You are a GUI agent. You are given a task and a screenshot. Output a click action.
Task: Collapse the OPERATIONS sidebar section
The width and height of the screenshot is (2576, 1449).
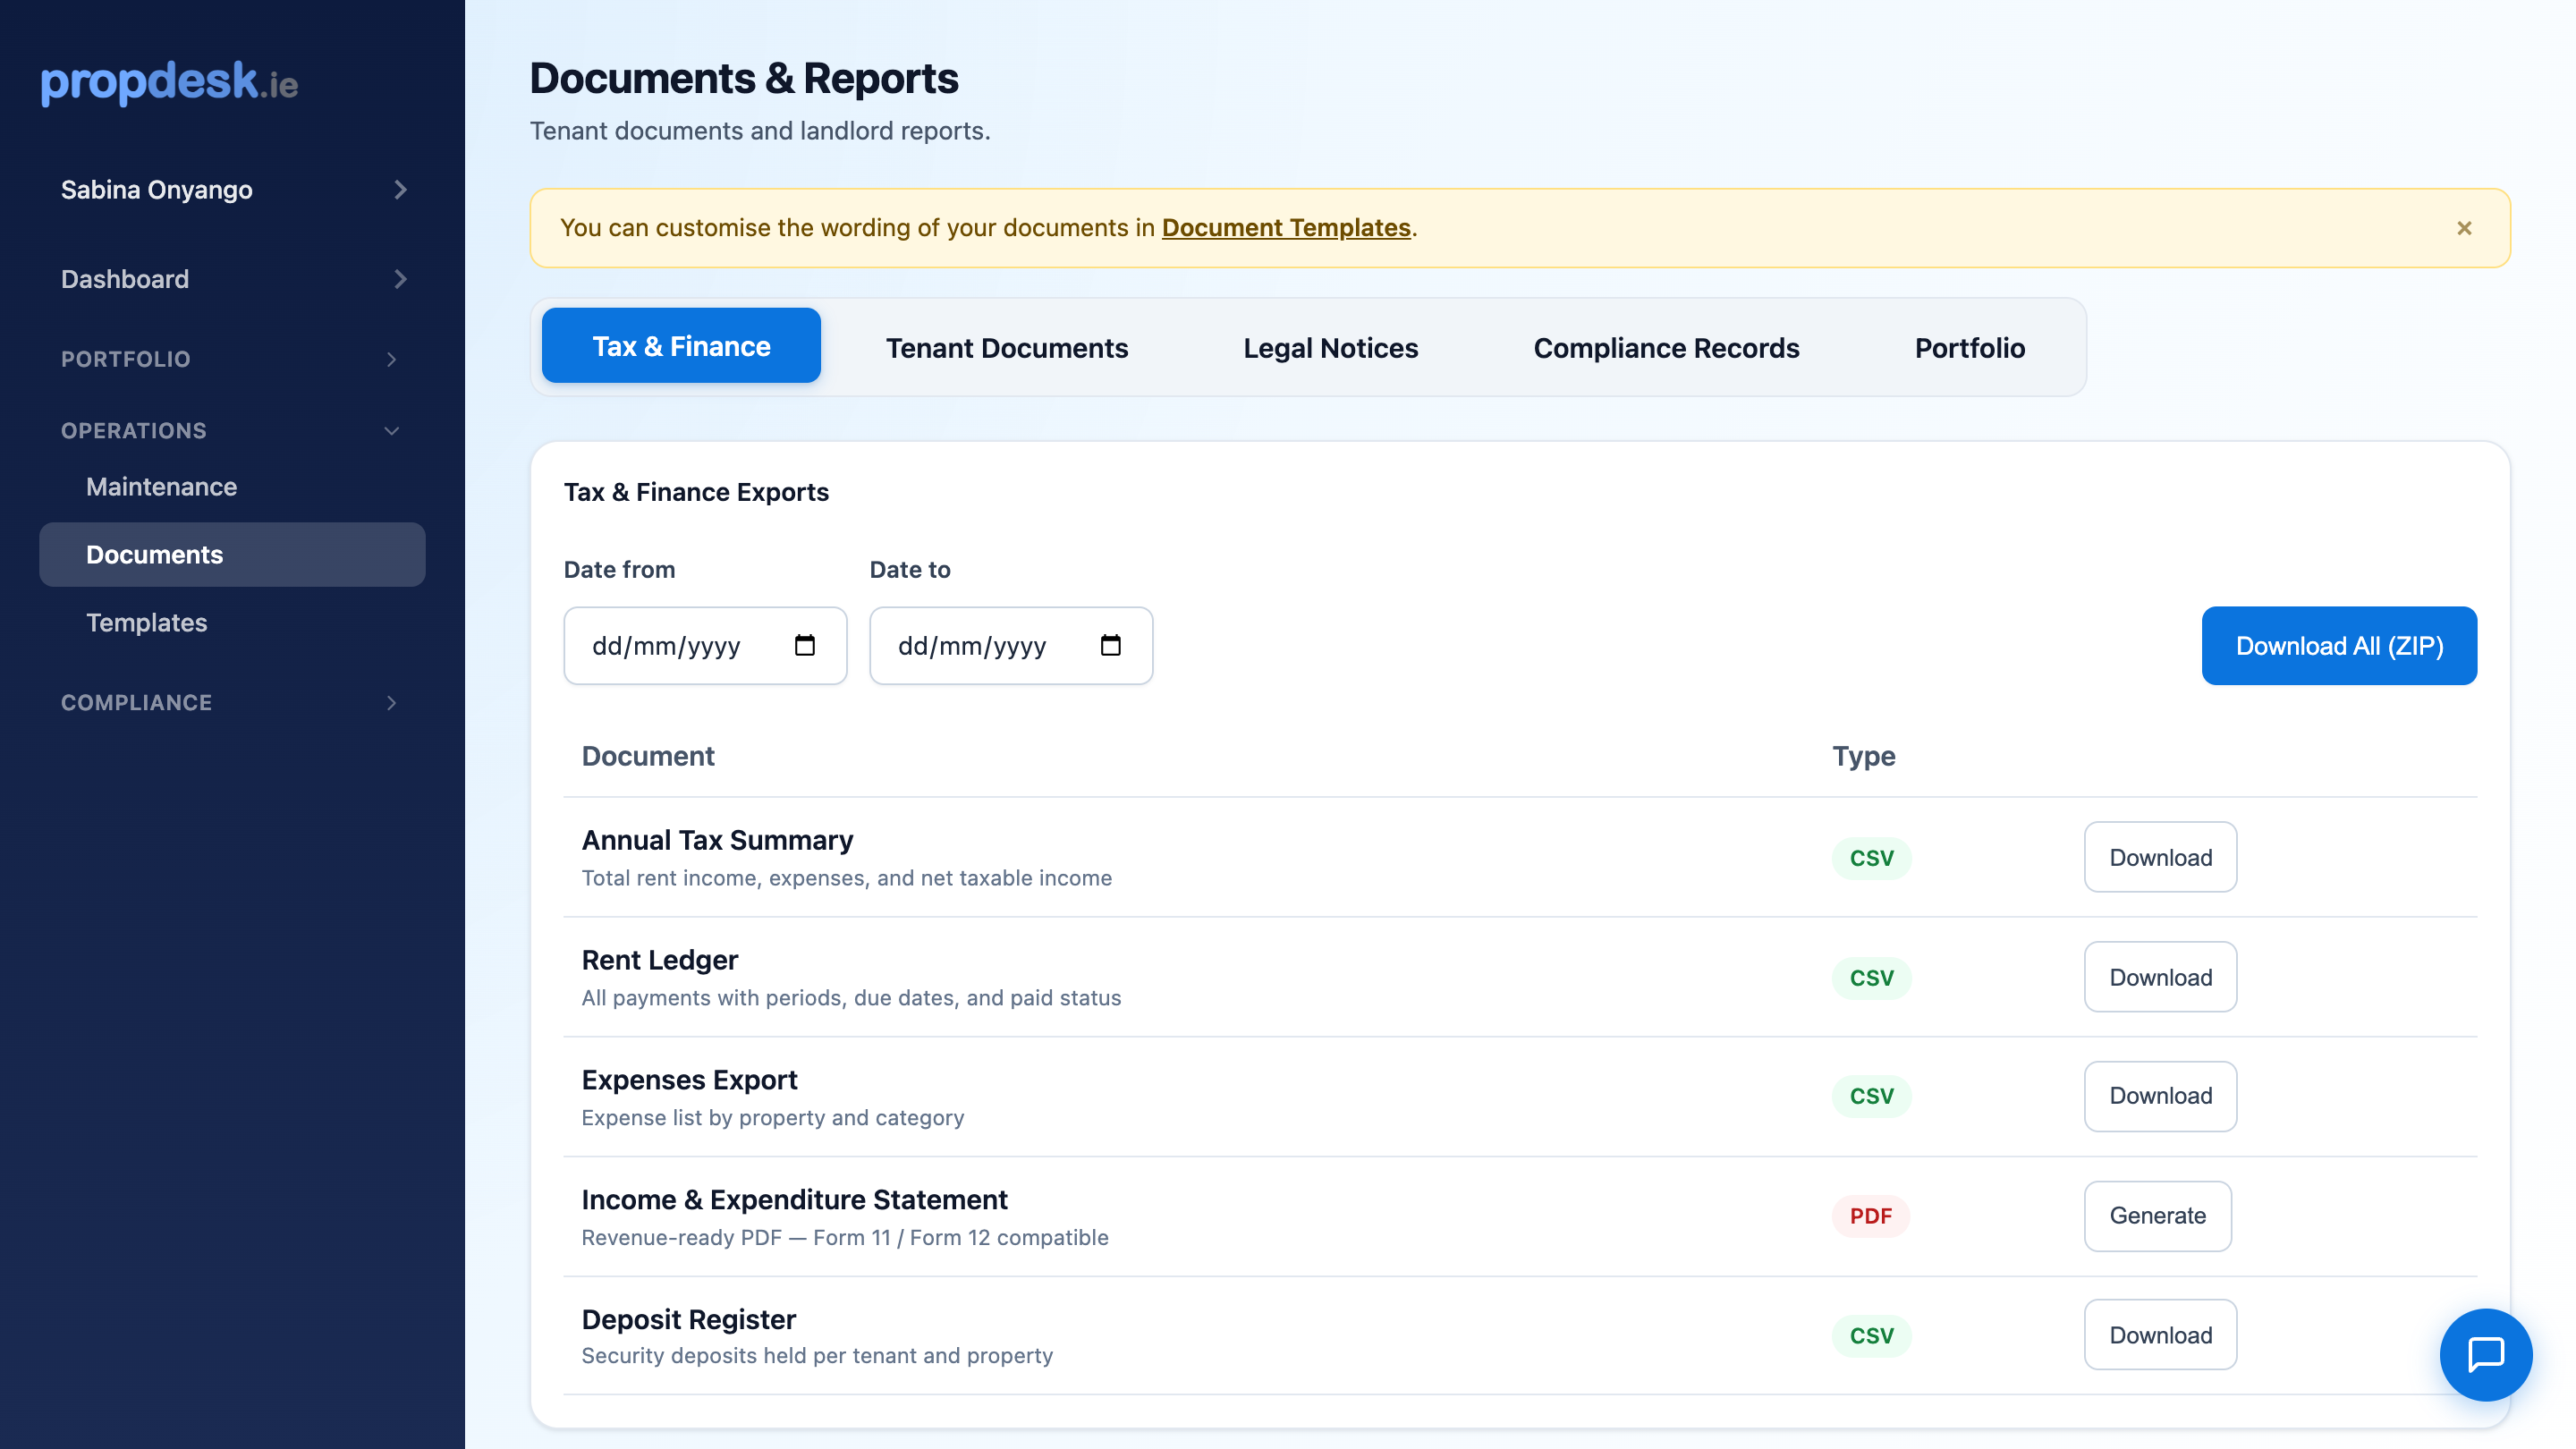(232, 431)
